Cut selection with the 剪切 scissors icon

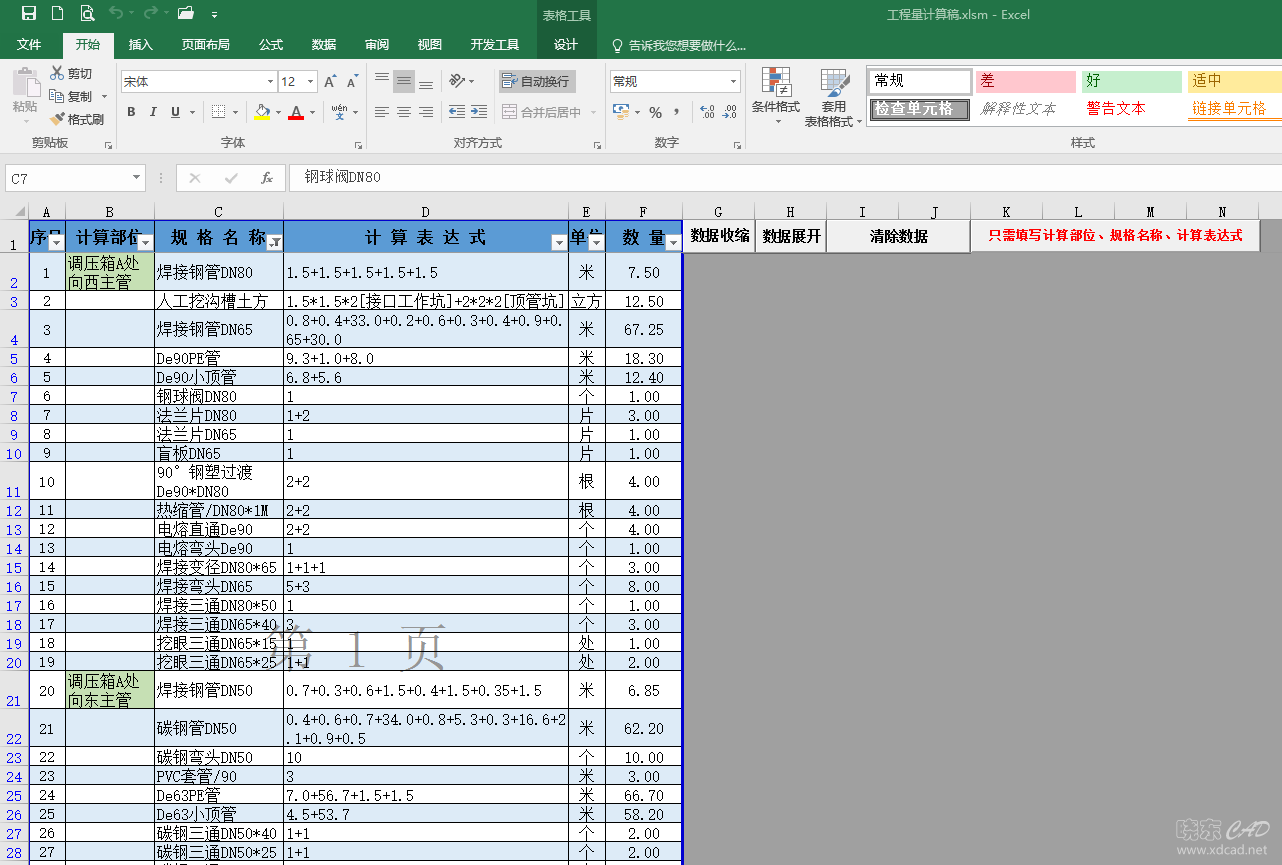(58, 73)
